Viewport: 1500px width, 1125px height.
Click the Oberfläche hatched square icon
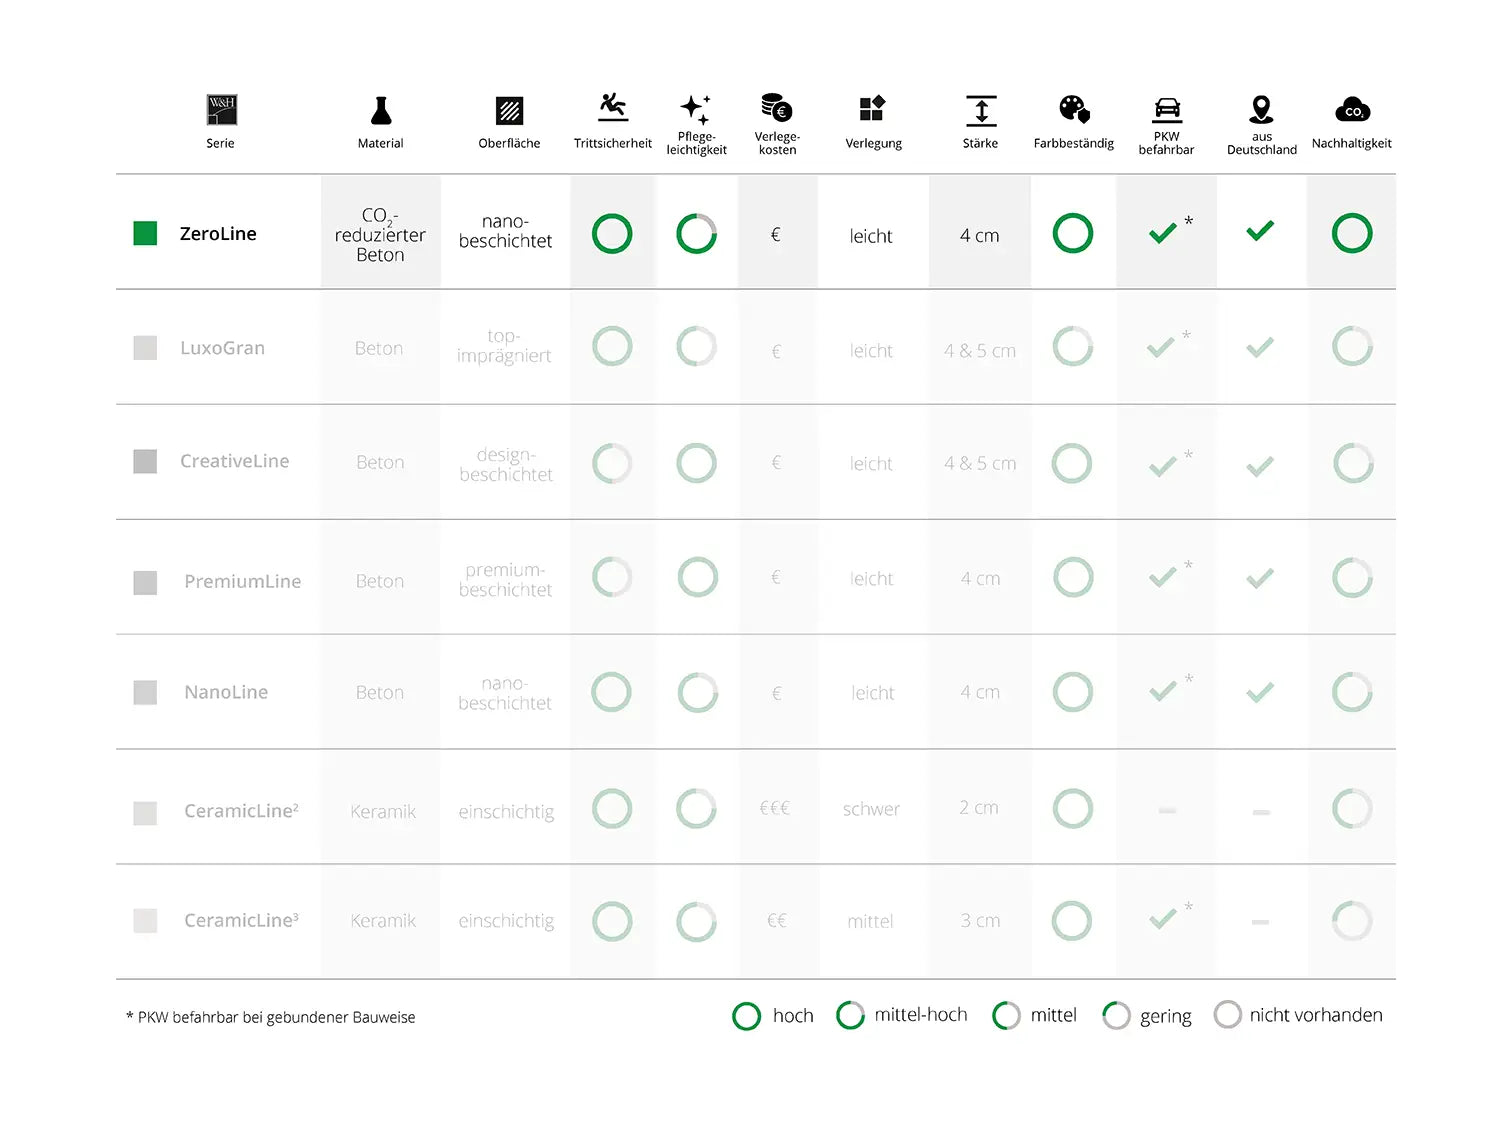509,110
